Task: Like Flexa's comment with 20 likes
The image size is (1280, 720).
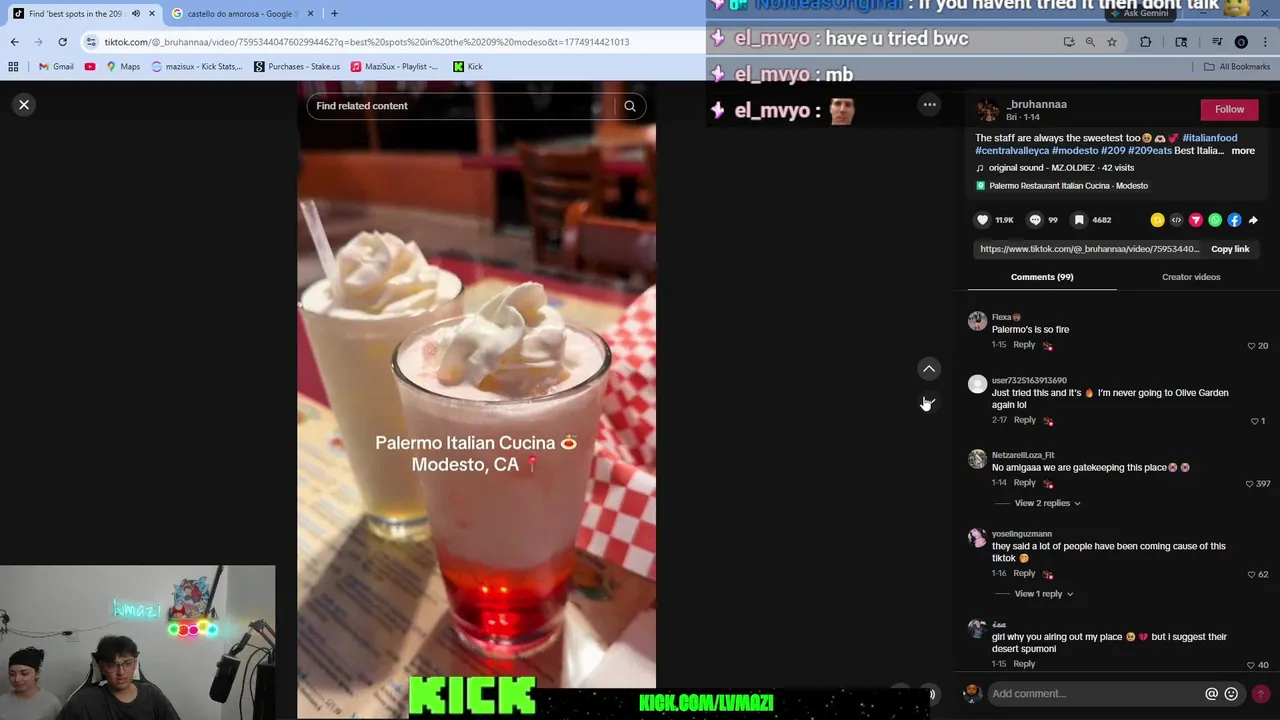Action: tap(1251, 346)
